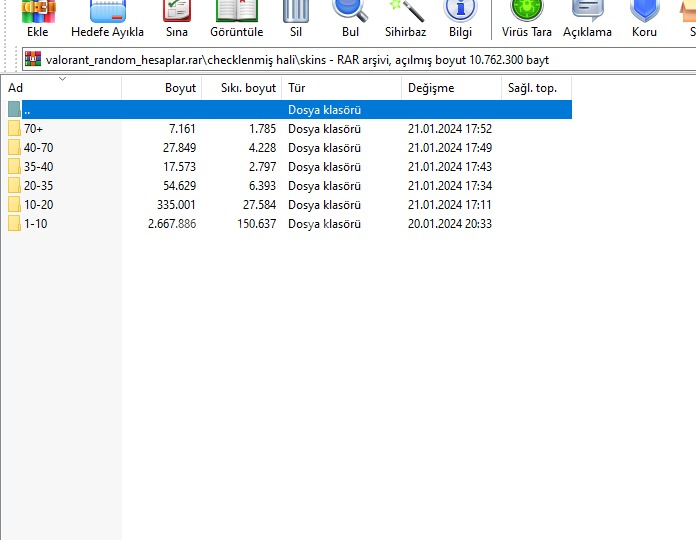Click the archive path address field
This screenshot has height=540, width=696.
[x=359, y=59]
